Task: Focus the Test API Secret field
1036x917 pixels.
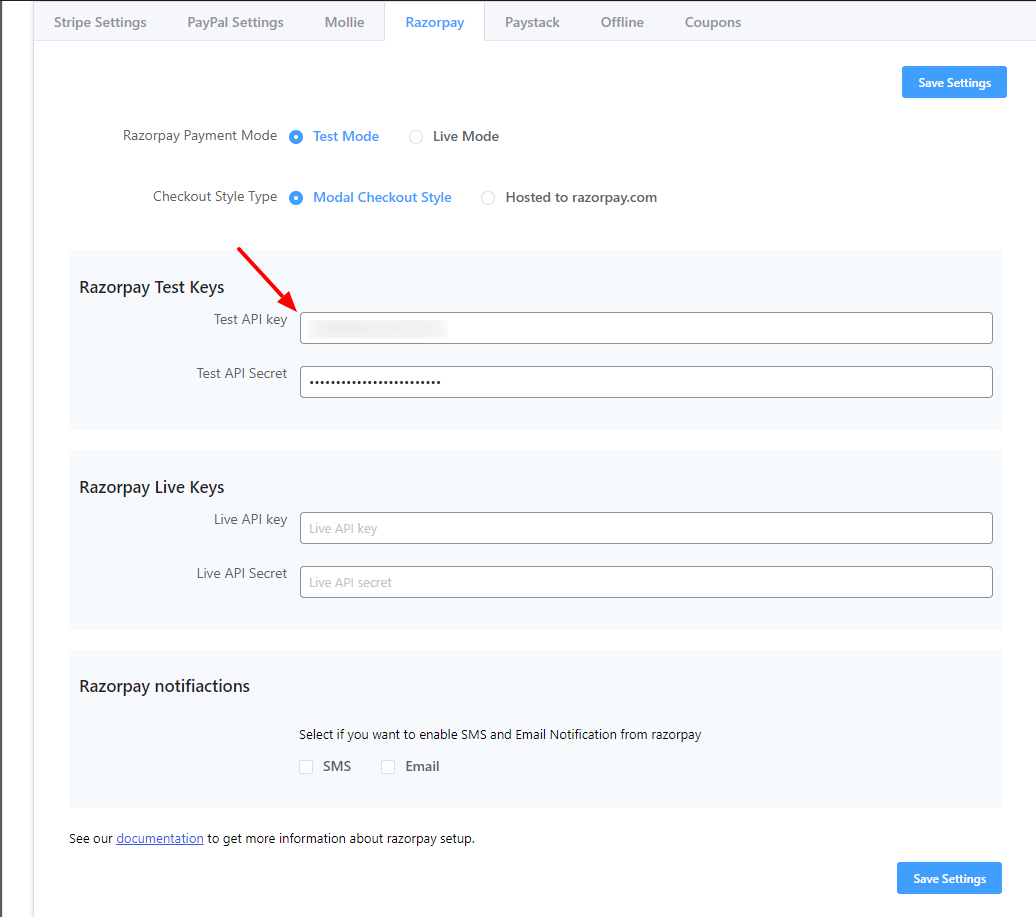Action: tap(646, 382)
